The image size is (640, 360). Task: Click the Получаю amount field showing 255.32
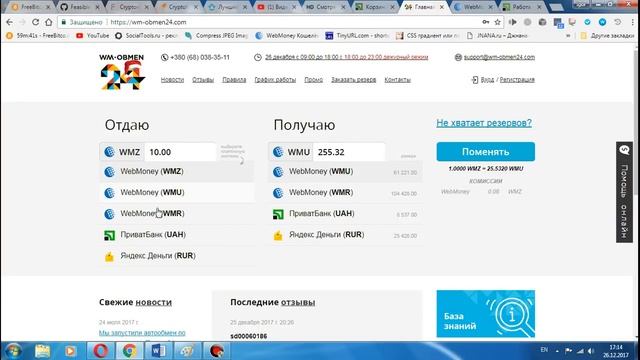349,152
